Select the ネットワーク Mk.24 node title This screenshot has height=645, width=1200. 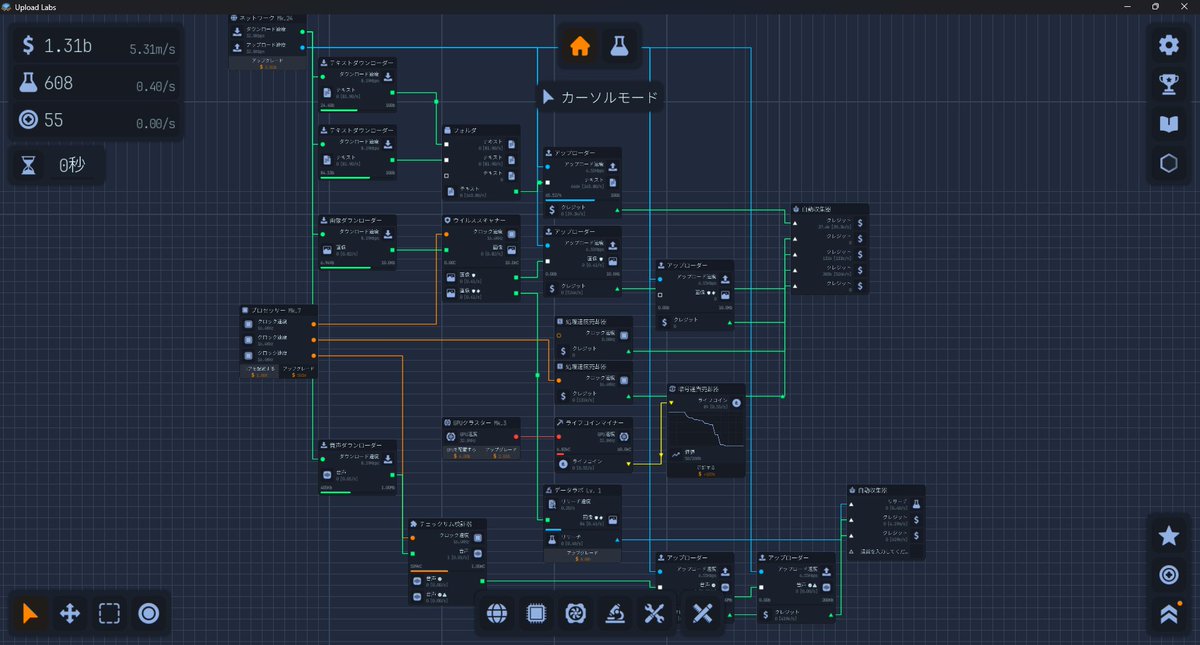265,18
